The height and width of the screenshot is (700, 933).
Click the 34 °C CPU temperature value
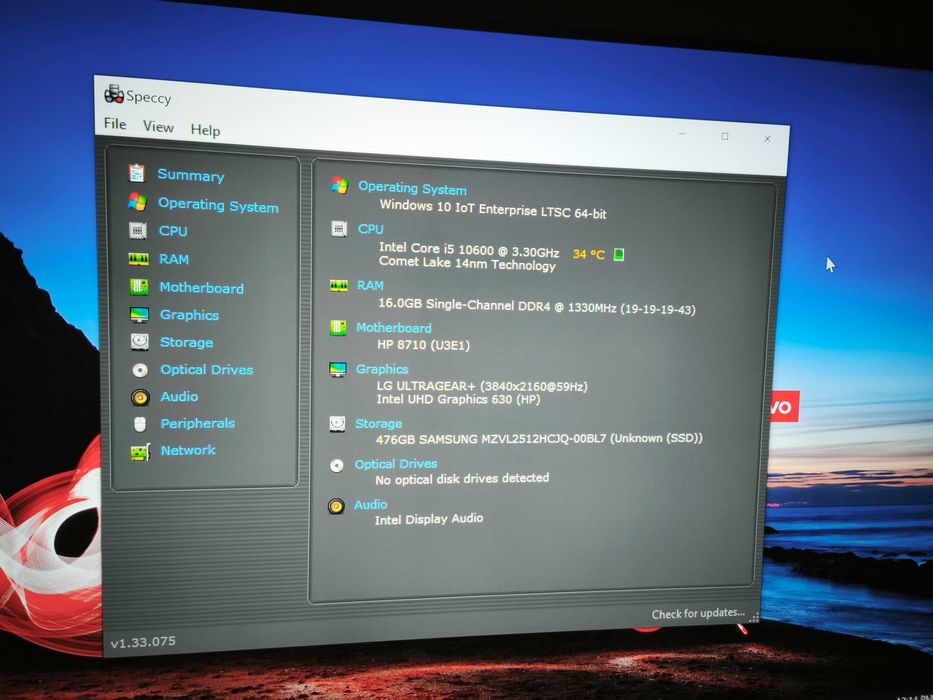point(588,254)
